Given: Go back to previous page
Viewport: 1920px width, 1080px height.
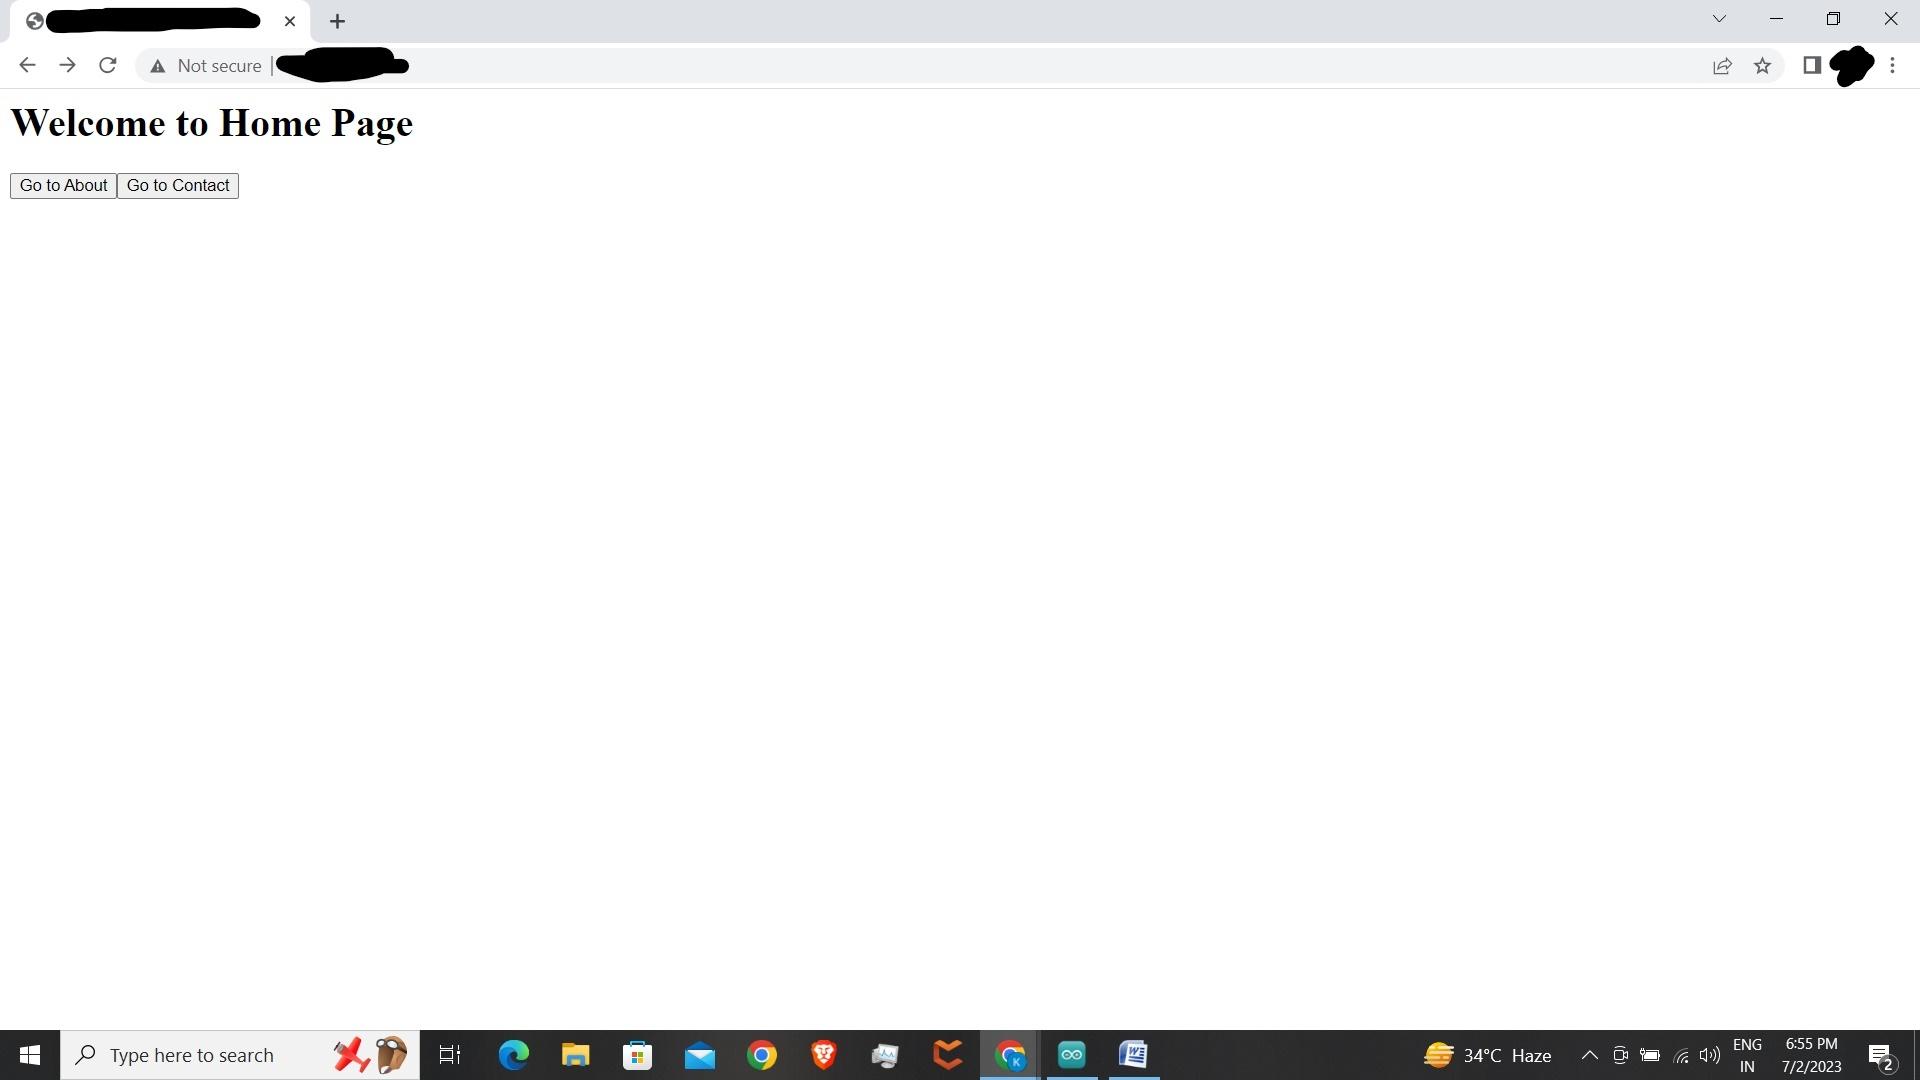Looking at the screenshot, I should pyautogui.click(x=27, y=66).
